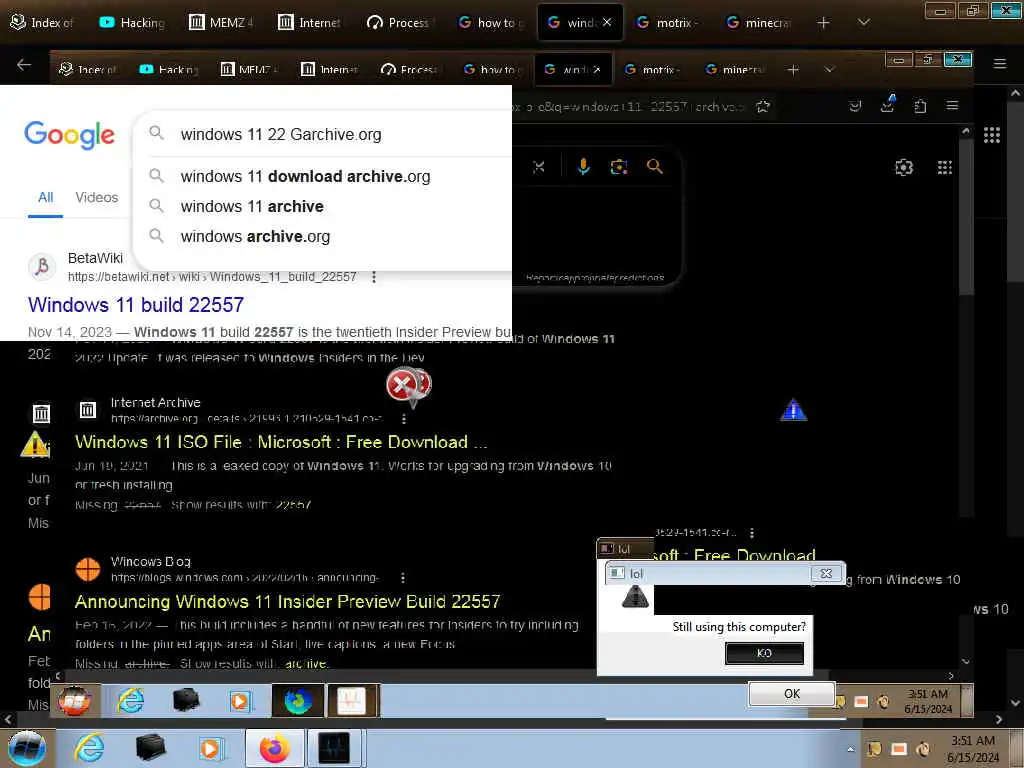The width and height of the screenshot is (1024, 768).
Task: Open more options dots for Windows Blog result
Action: tap(402, 578)
